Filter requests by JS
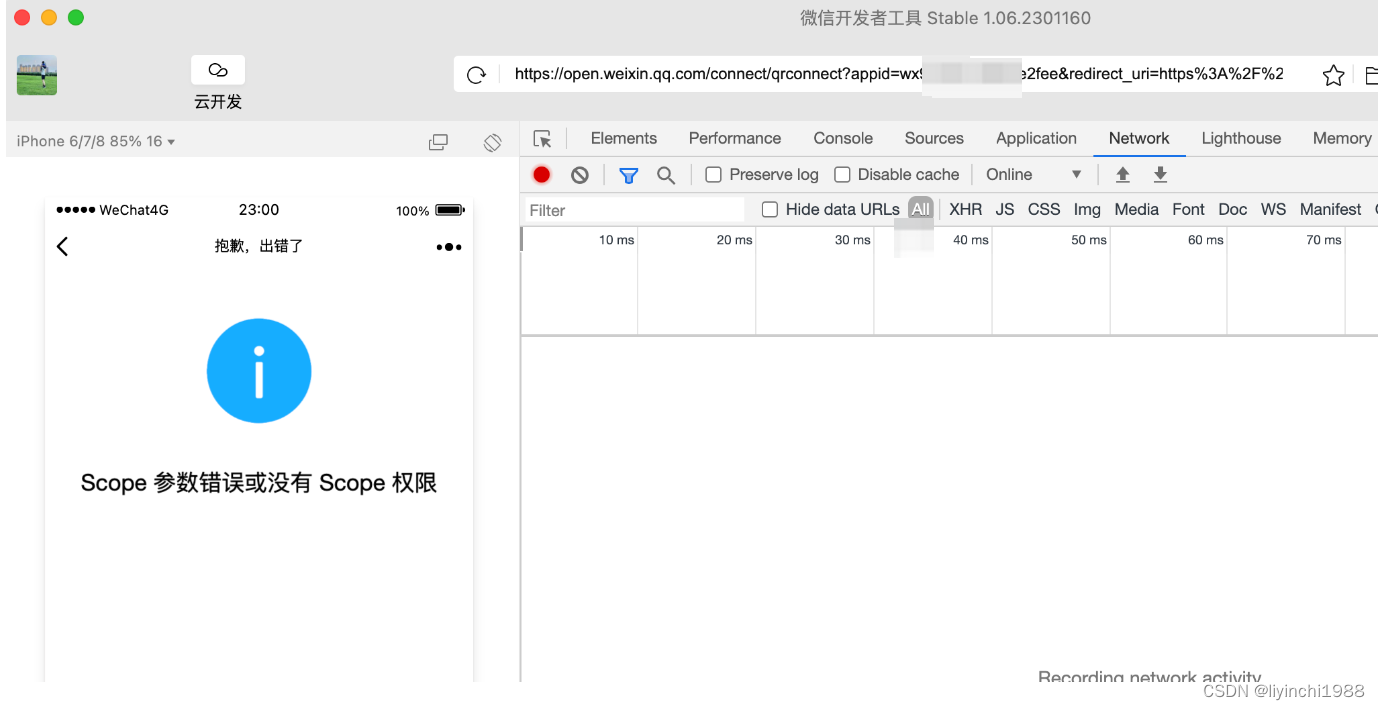Screen dimensions: 1380x710 tap(1005, 209)
